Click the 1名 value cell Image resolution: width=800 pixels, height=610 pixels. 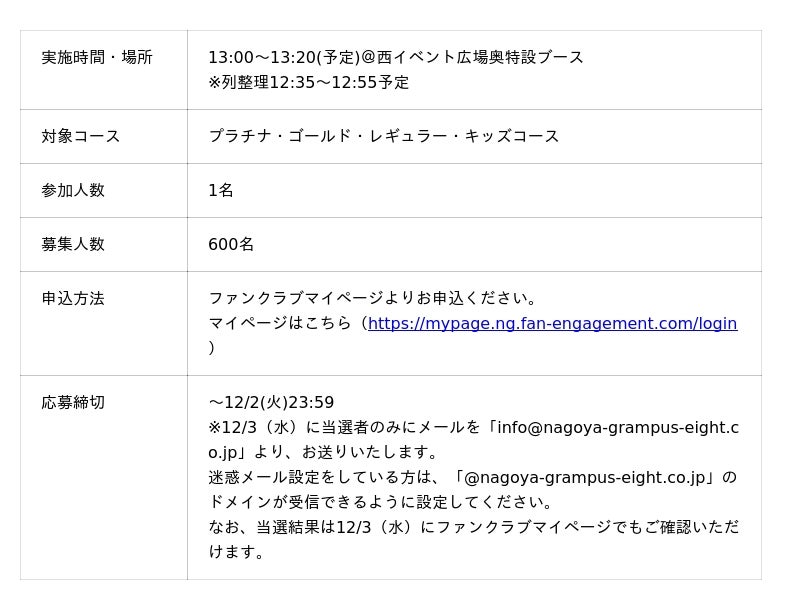[220, 190]
